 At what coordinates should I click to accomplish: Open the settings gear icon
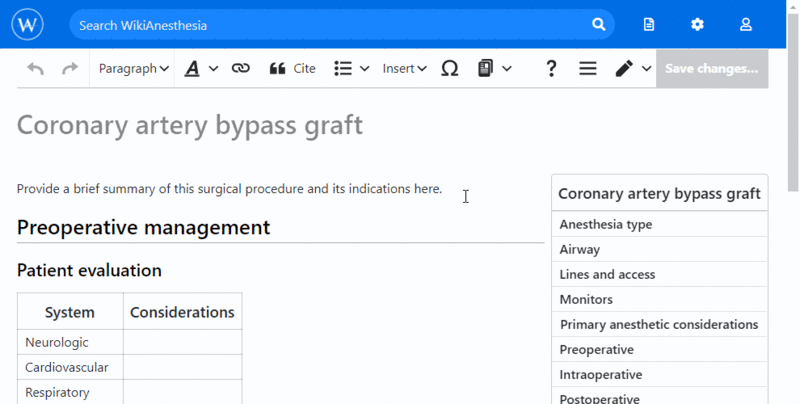click(x=697, y=24)
